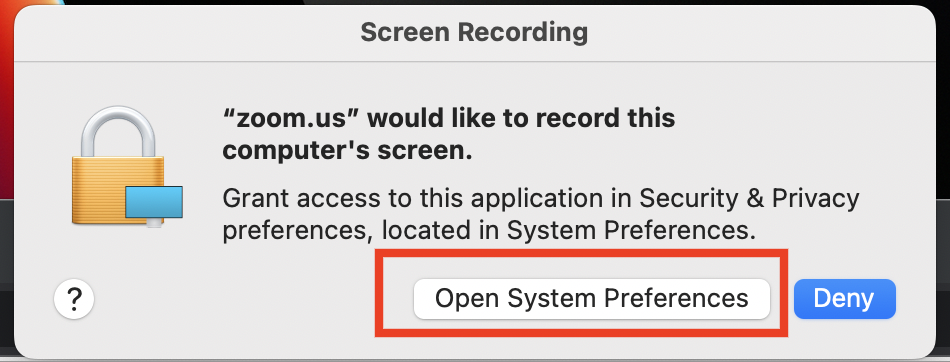
Task: Click empty dialog area beside help button
Action: [242, 298]
